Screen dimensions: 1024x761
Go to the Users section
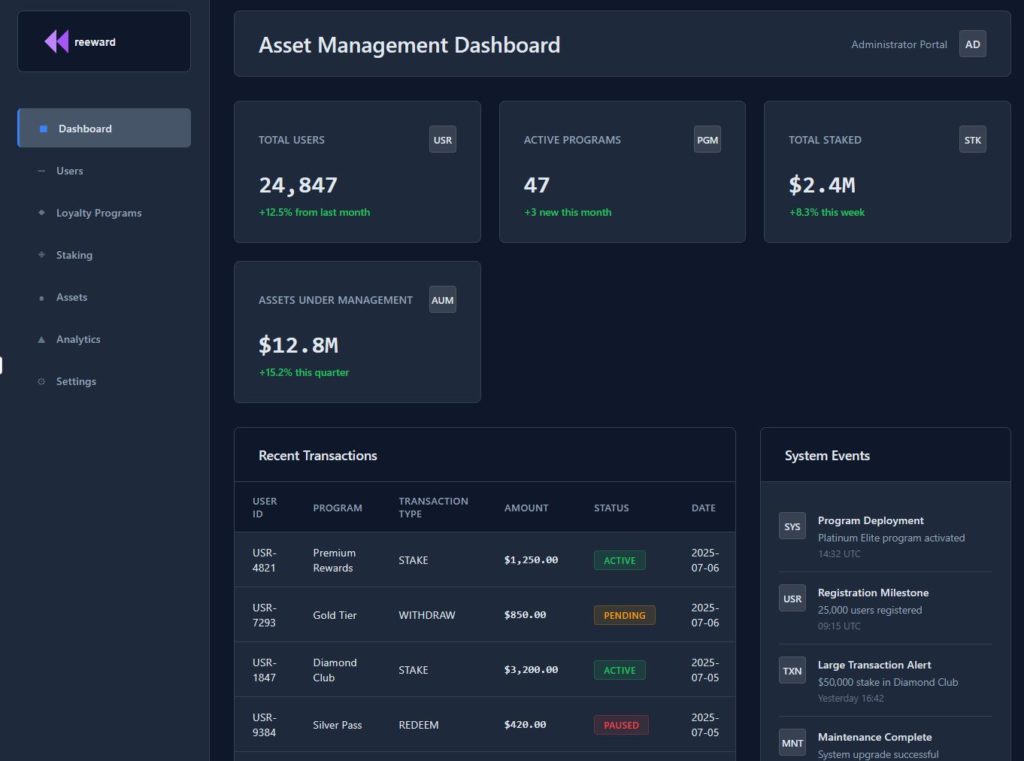click(x=104, y=170)
